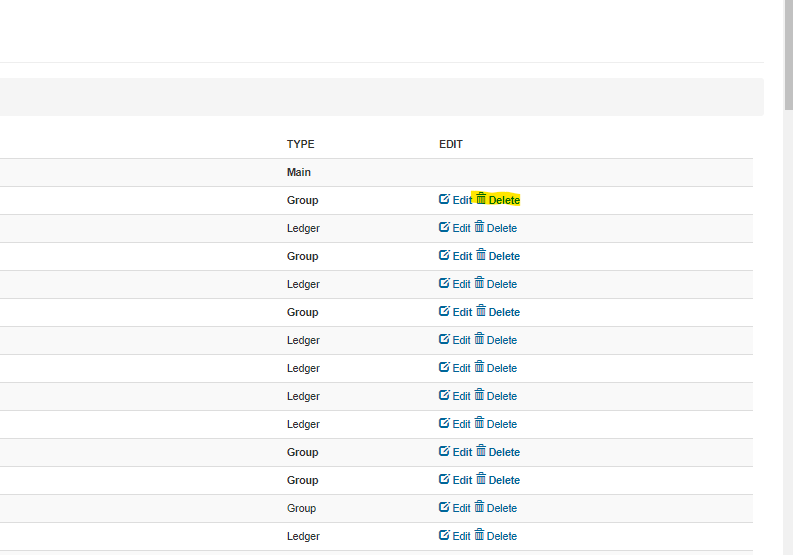This screenshot has height=555, width=793.
Task: Click the TYPE column header
Action: (300, 144)
